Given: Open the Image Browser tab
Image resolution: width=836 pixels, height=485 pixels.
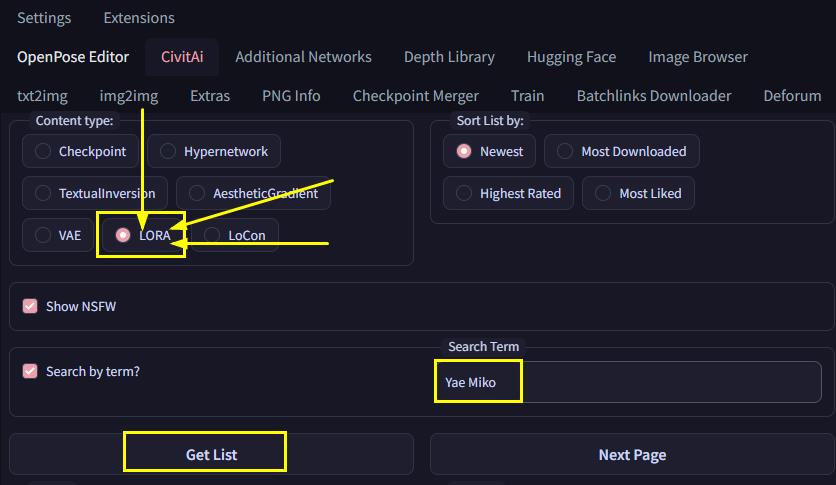Looking at the screenshot, I should [x=697, y=57].
